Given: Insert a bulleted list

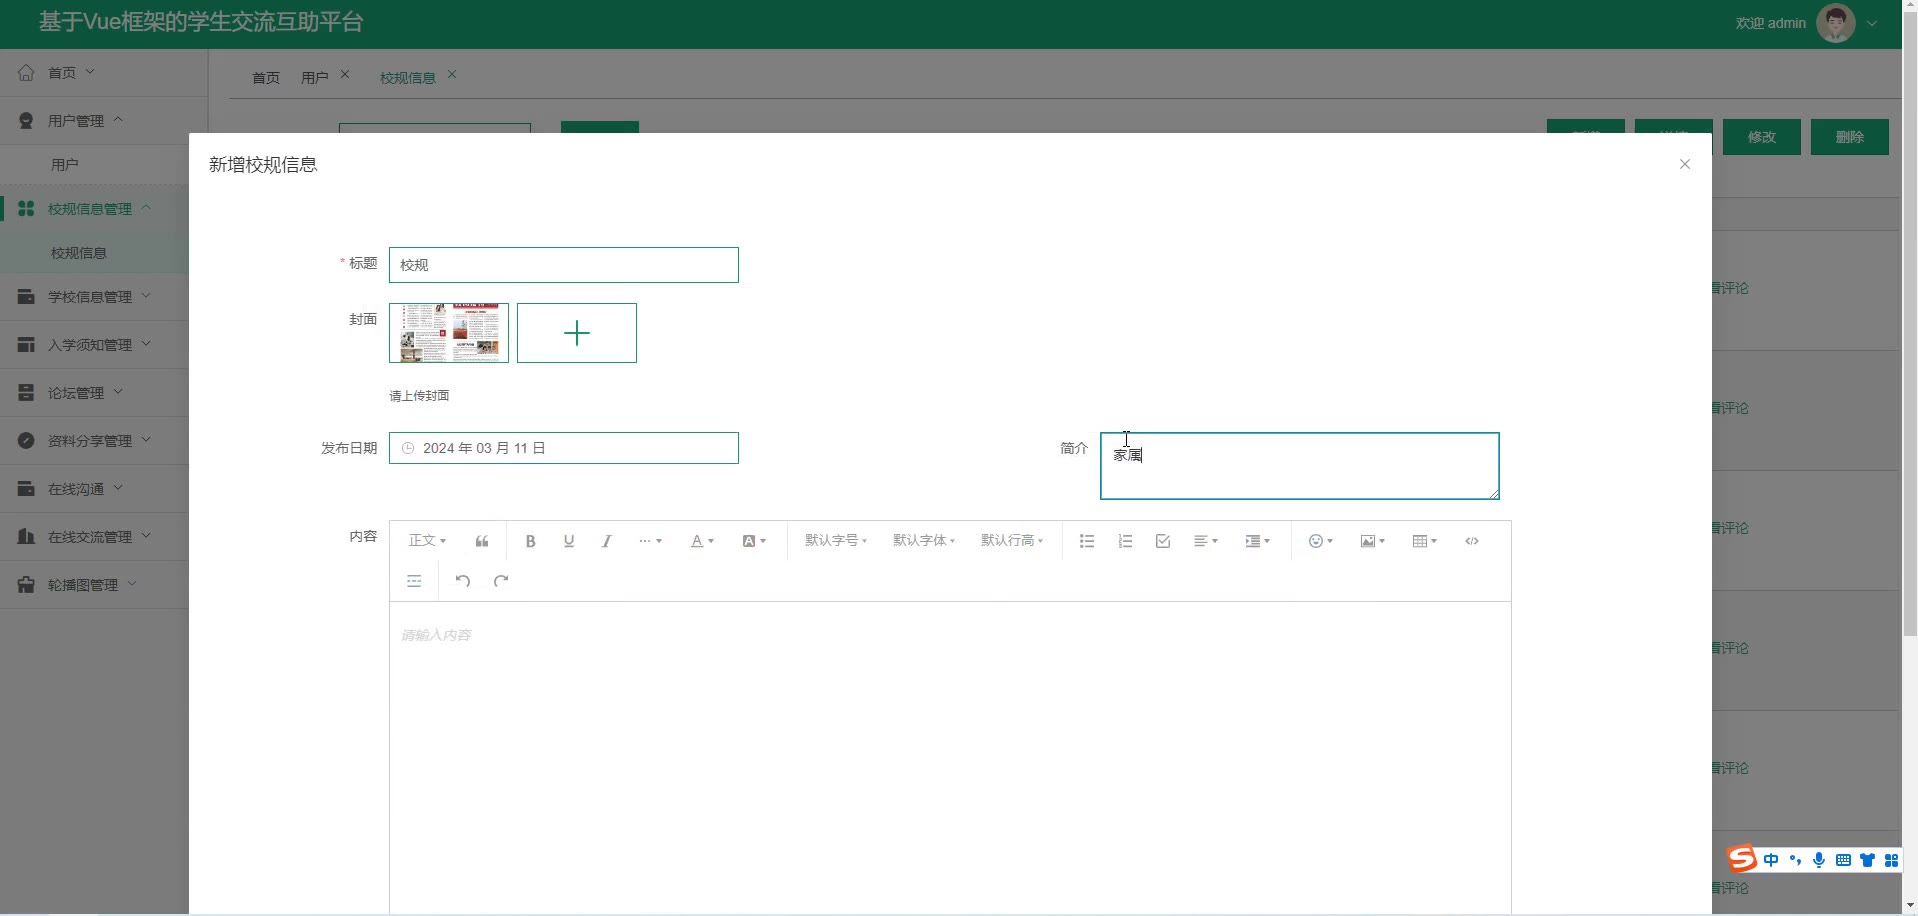Looking at the screenshot, I should (1087, 541).
